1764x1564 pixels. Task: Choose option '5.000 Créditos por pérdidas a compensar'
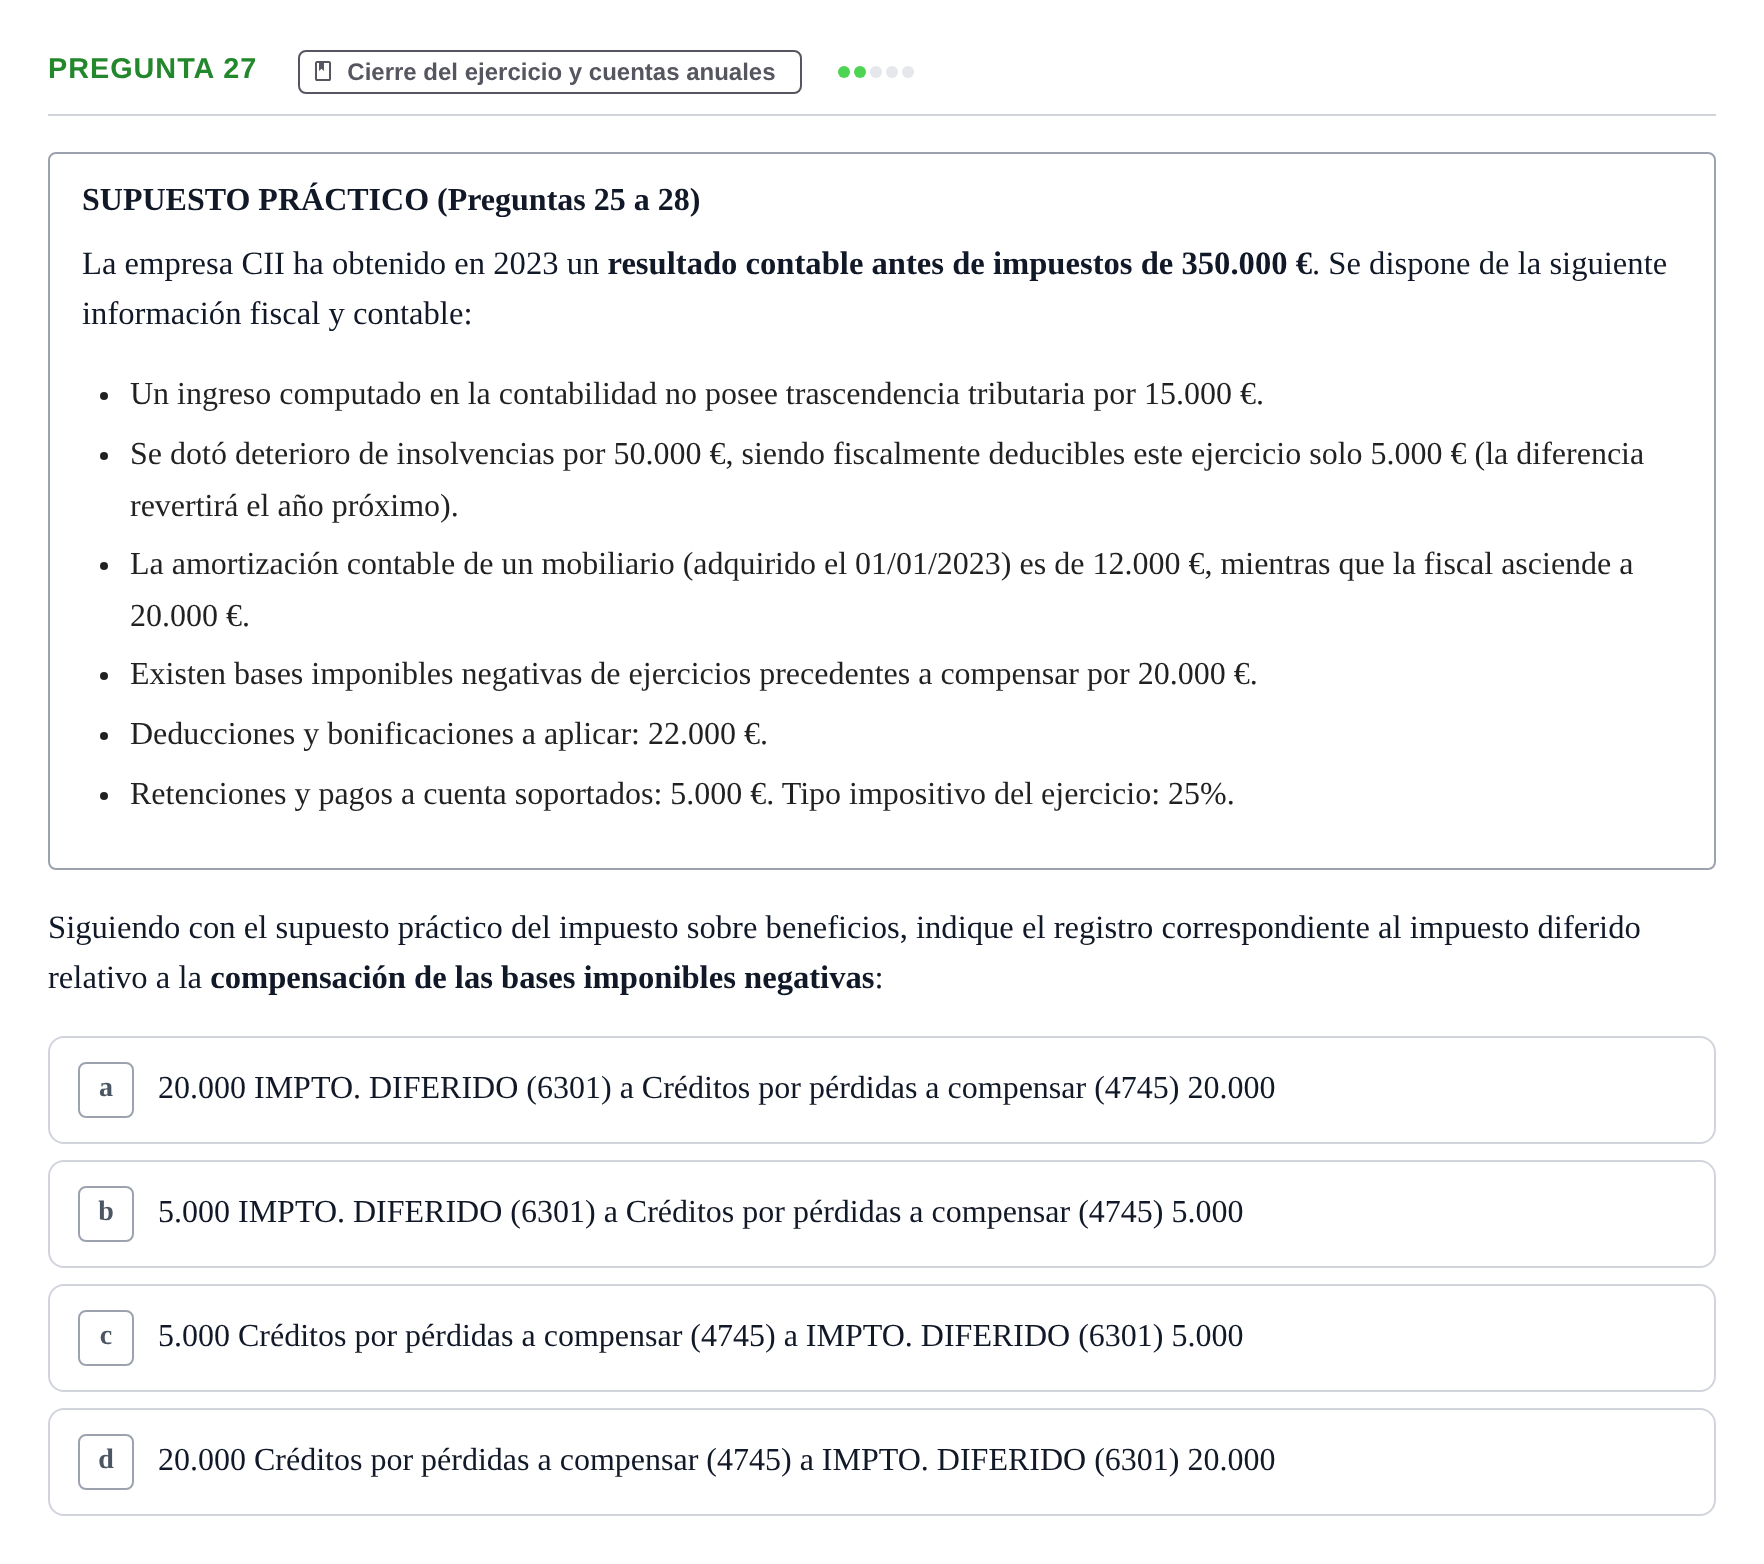881,1337
